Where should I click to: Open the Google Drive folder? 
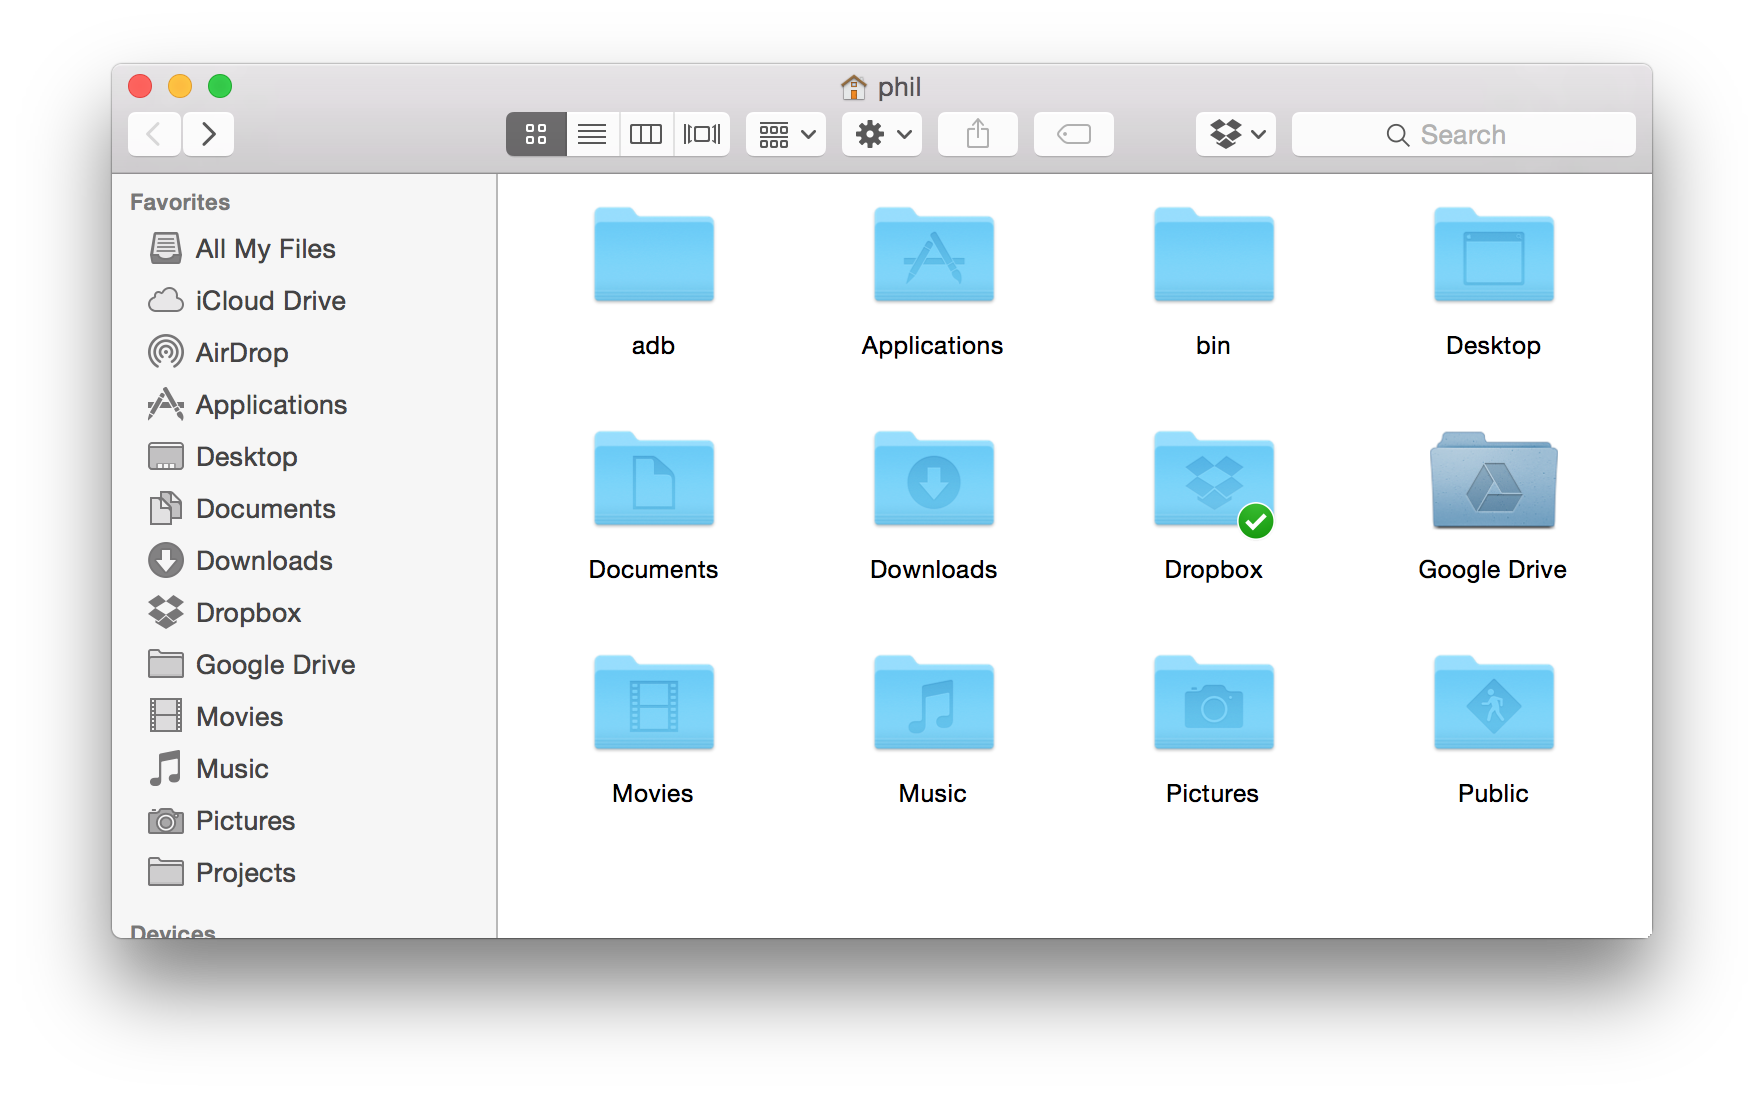tap(1492, 481)
